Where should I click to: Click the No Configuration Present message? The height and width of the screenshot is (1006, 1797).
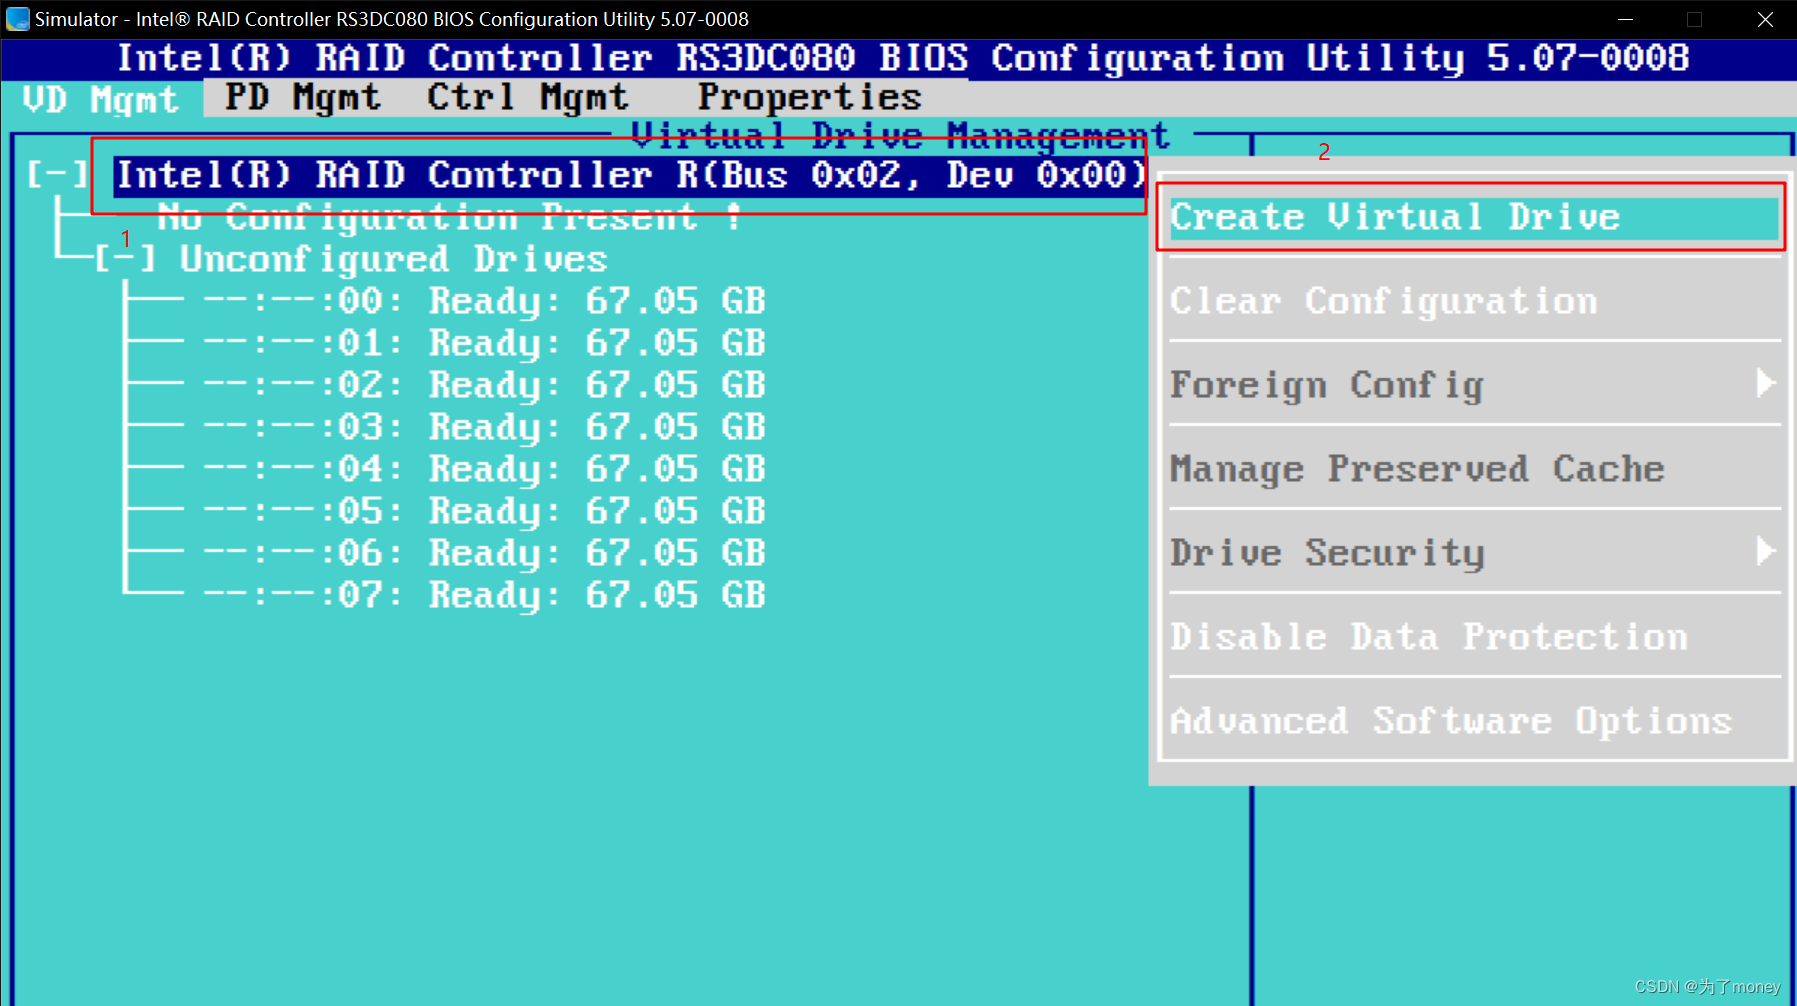tap(449, 216)
